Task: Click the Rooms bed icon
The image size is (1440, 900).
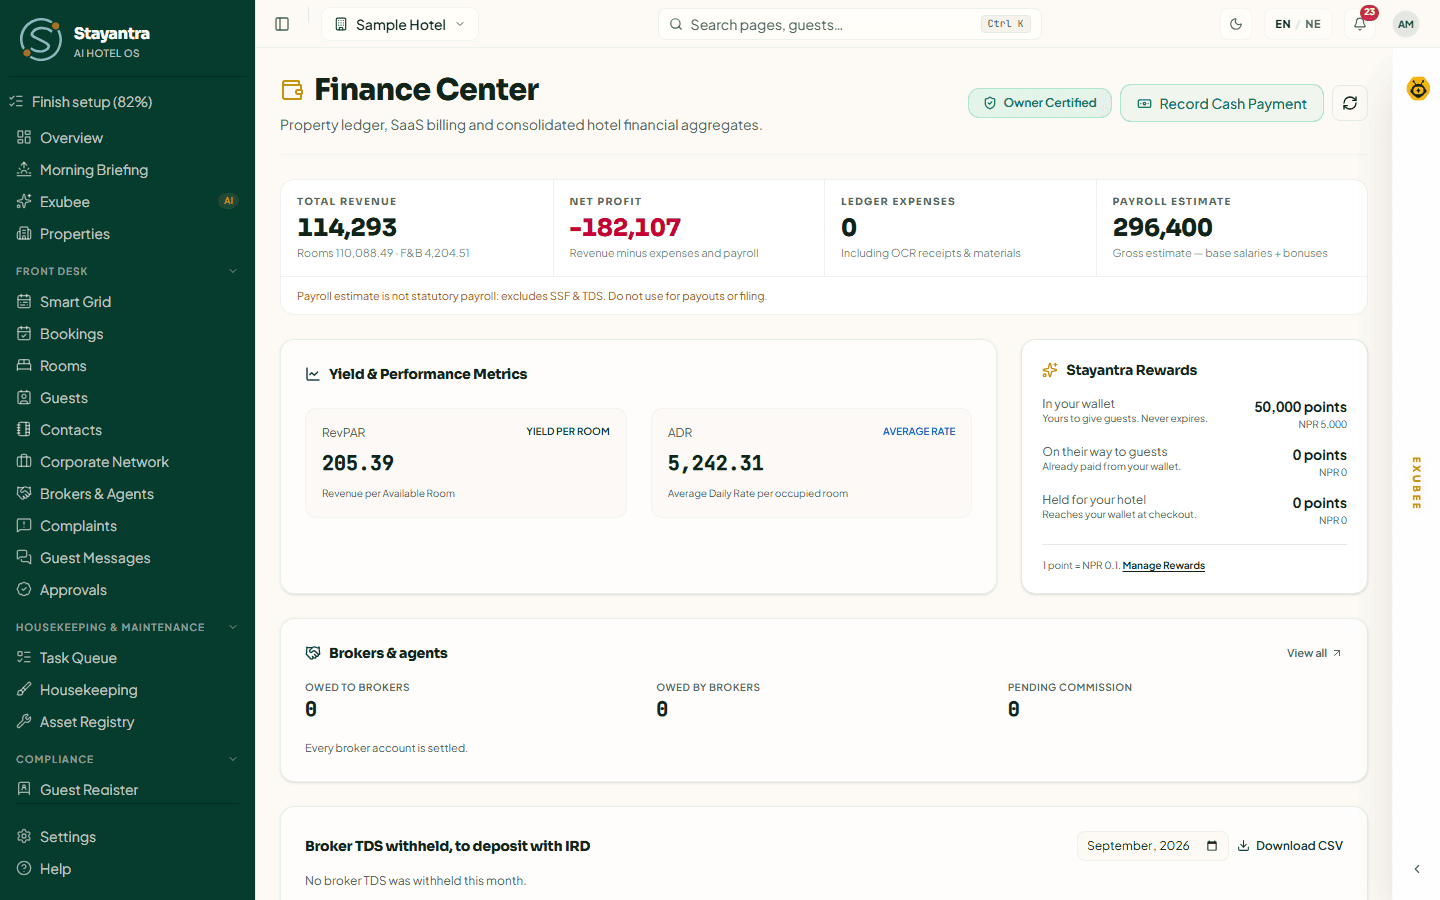Action: pos(24,365)
